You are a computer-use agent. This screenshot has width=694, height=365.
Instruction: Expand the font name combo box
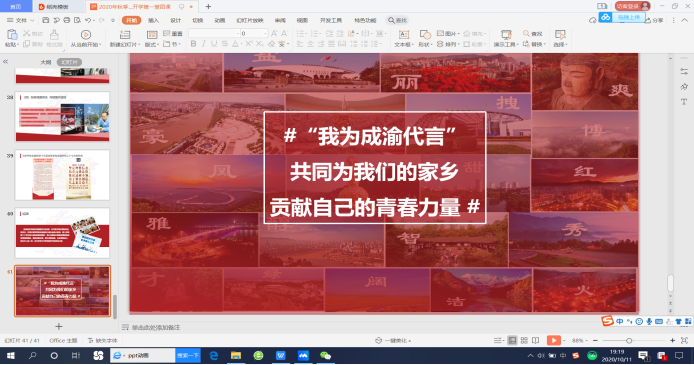point(237,33)
